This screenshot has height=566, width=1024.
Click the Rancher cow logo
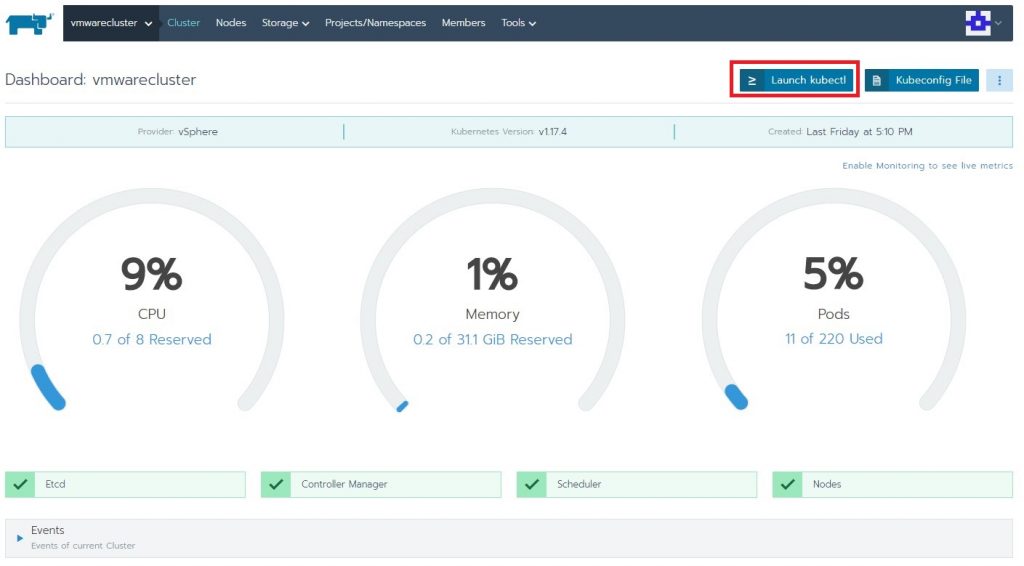29,24
